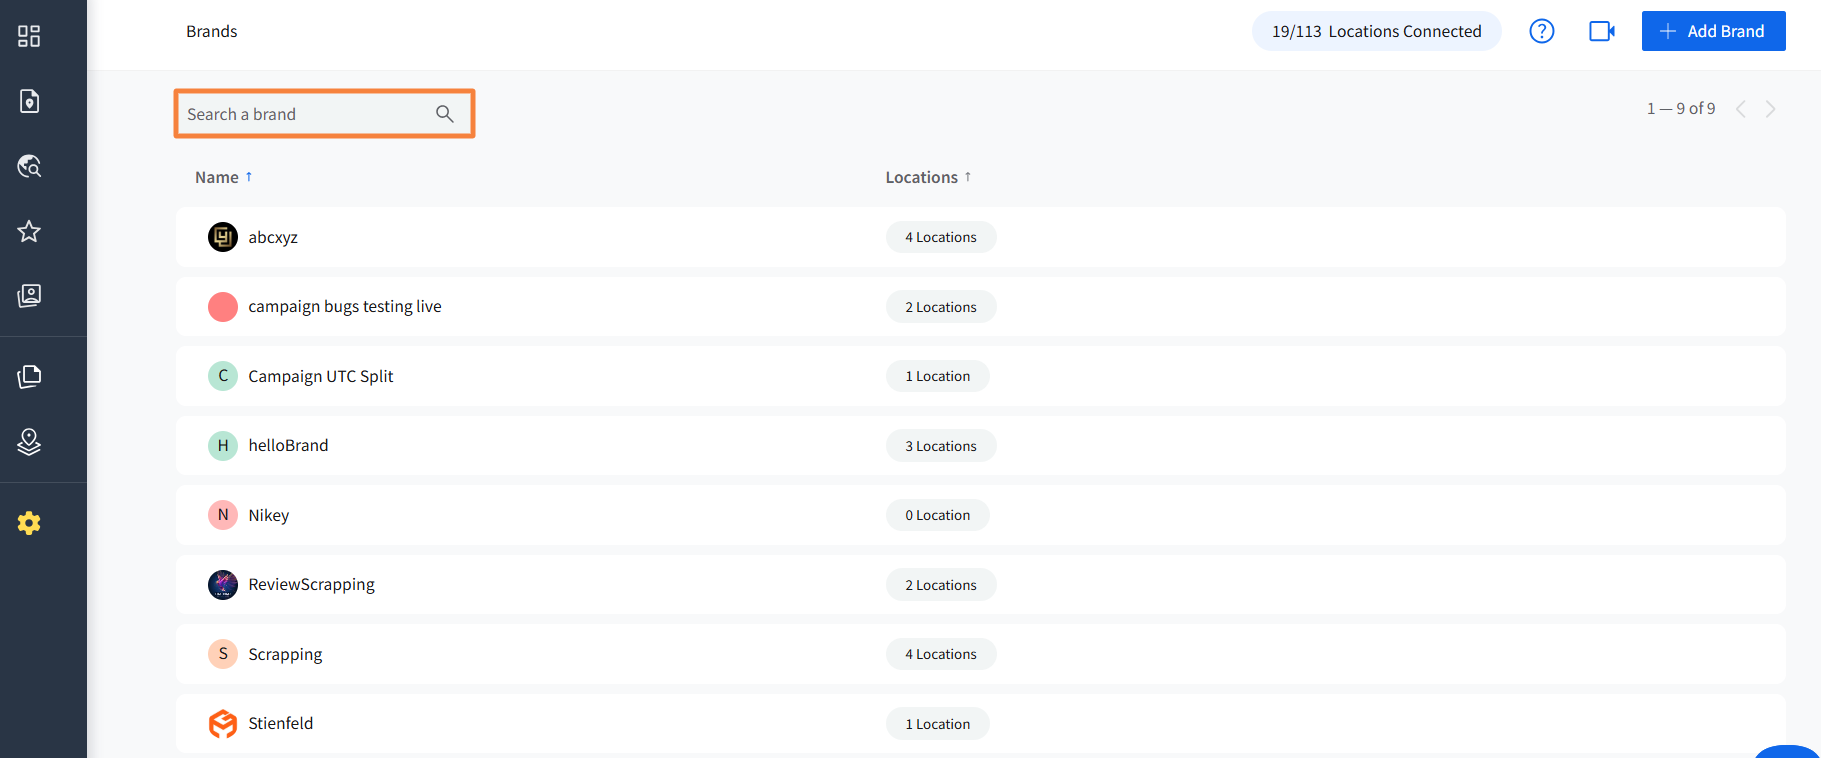This screenshot has height=758, width=1821.
Task: Sort brands by Name column
Action: (224, 177)
